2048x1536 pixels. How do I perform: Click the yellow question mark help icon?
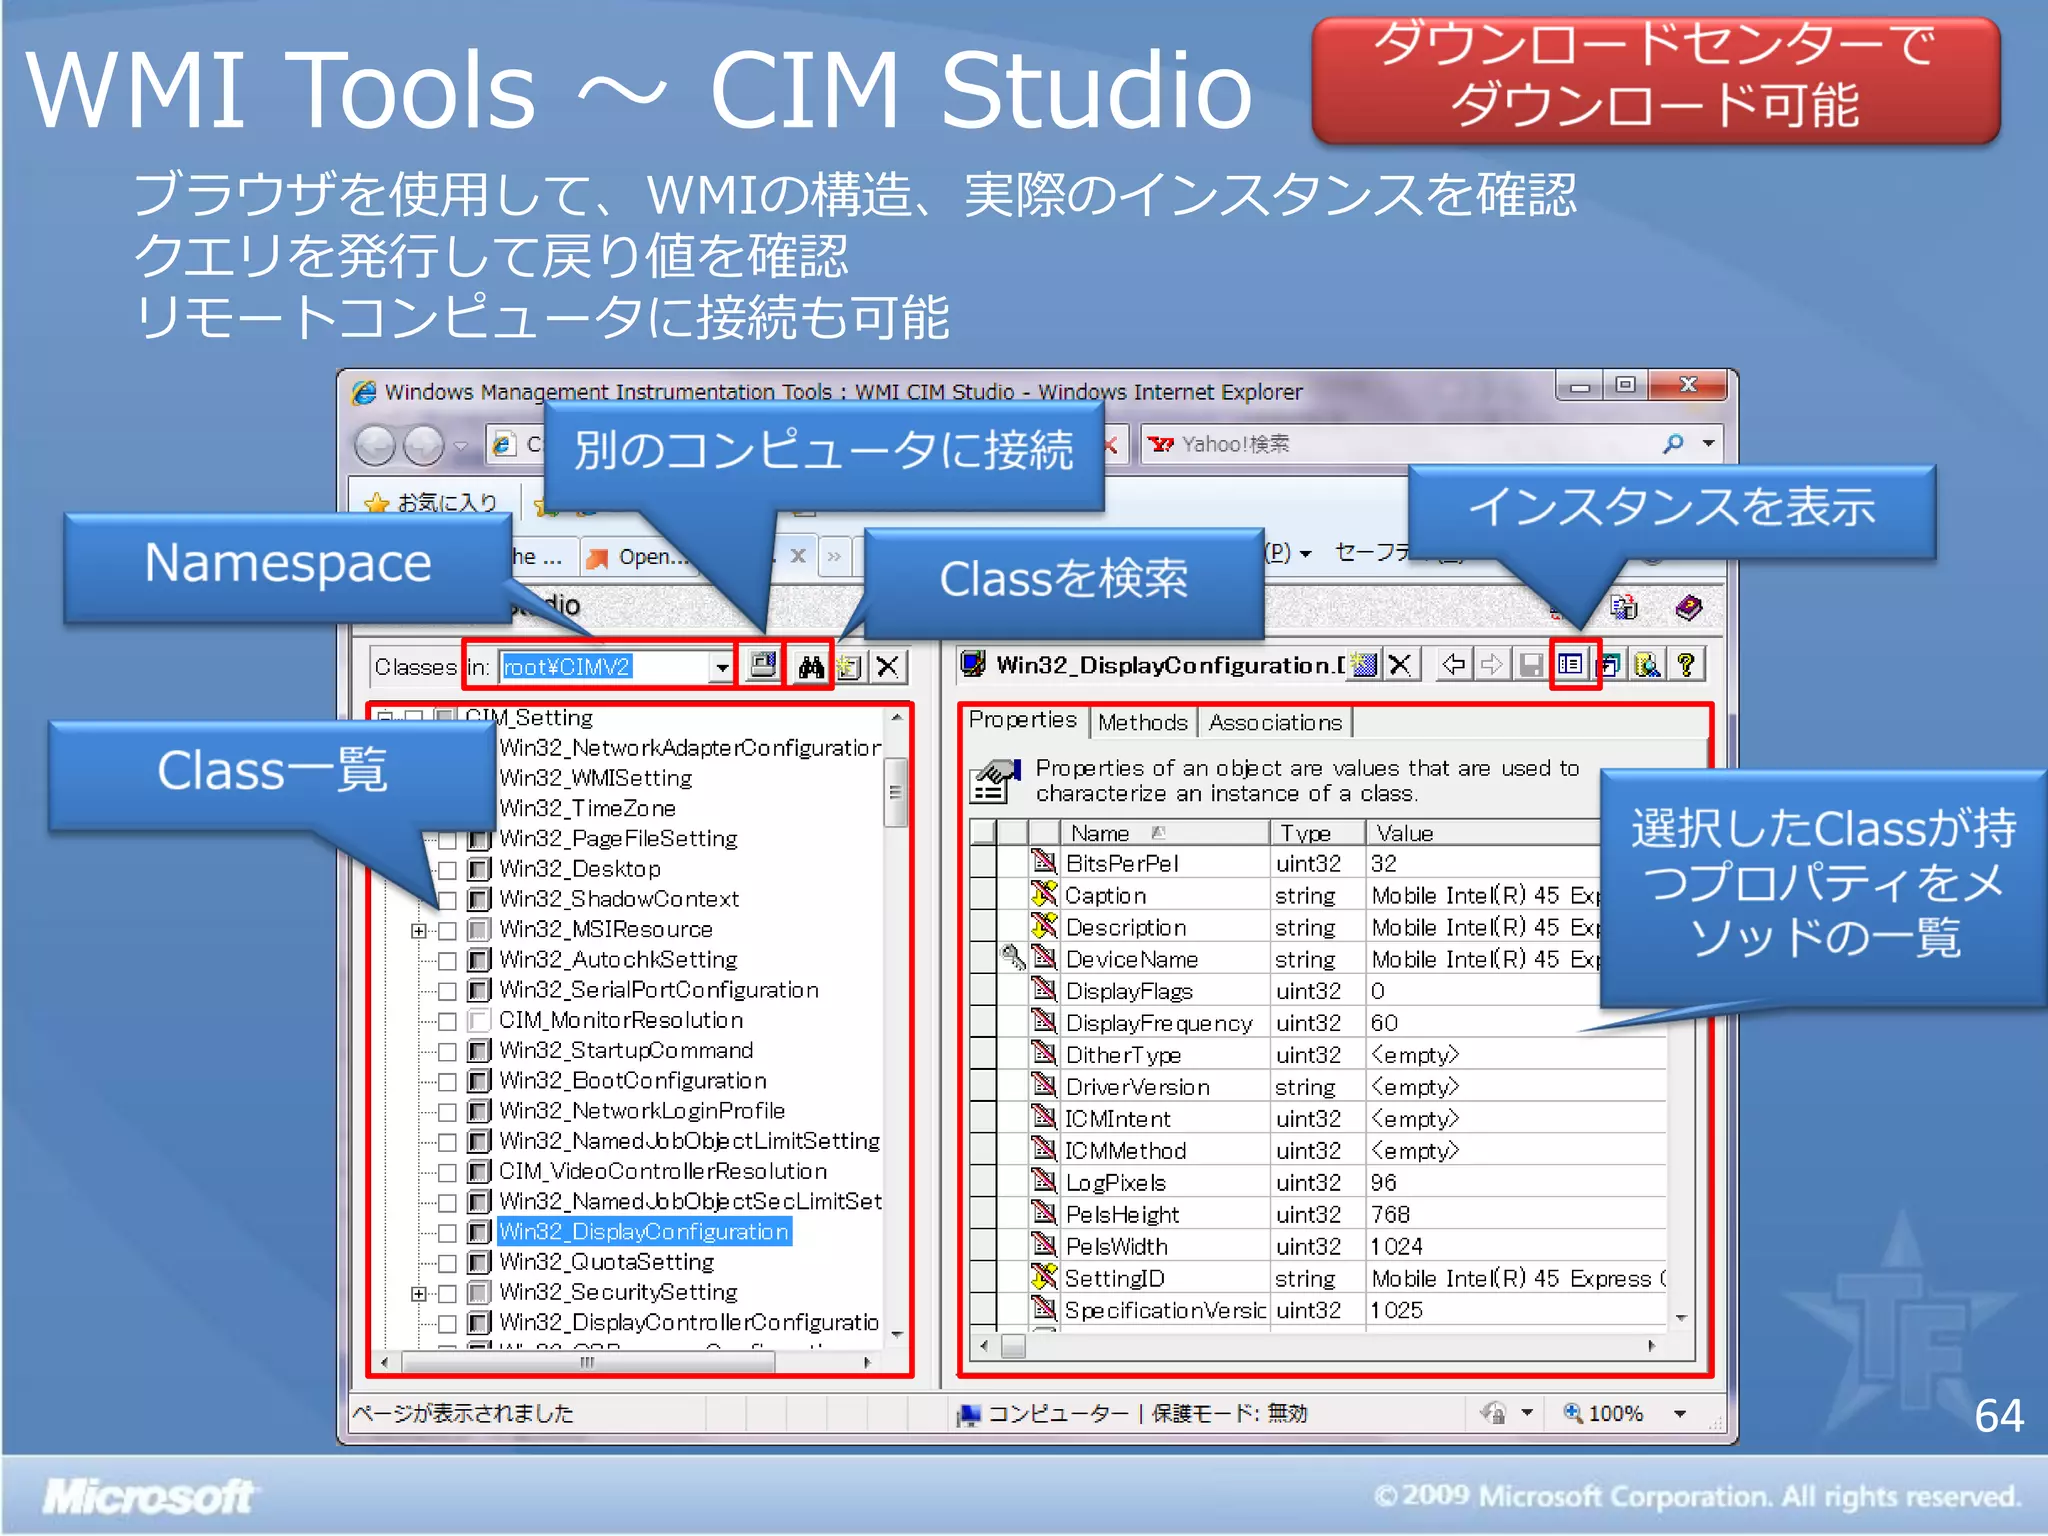1686,664
